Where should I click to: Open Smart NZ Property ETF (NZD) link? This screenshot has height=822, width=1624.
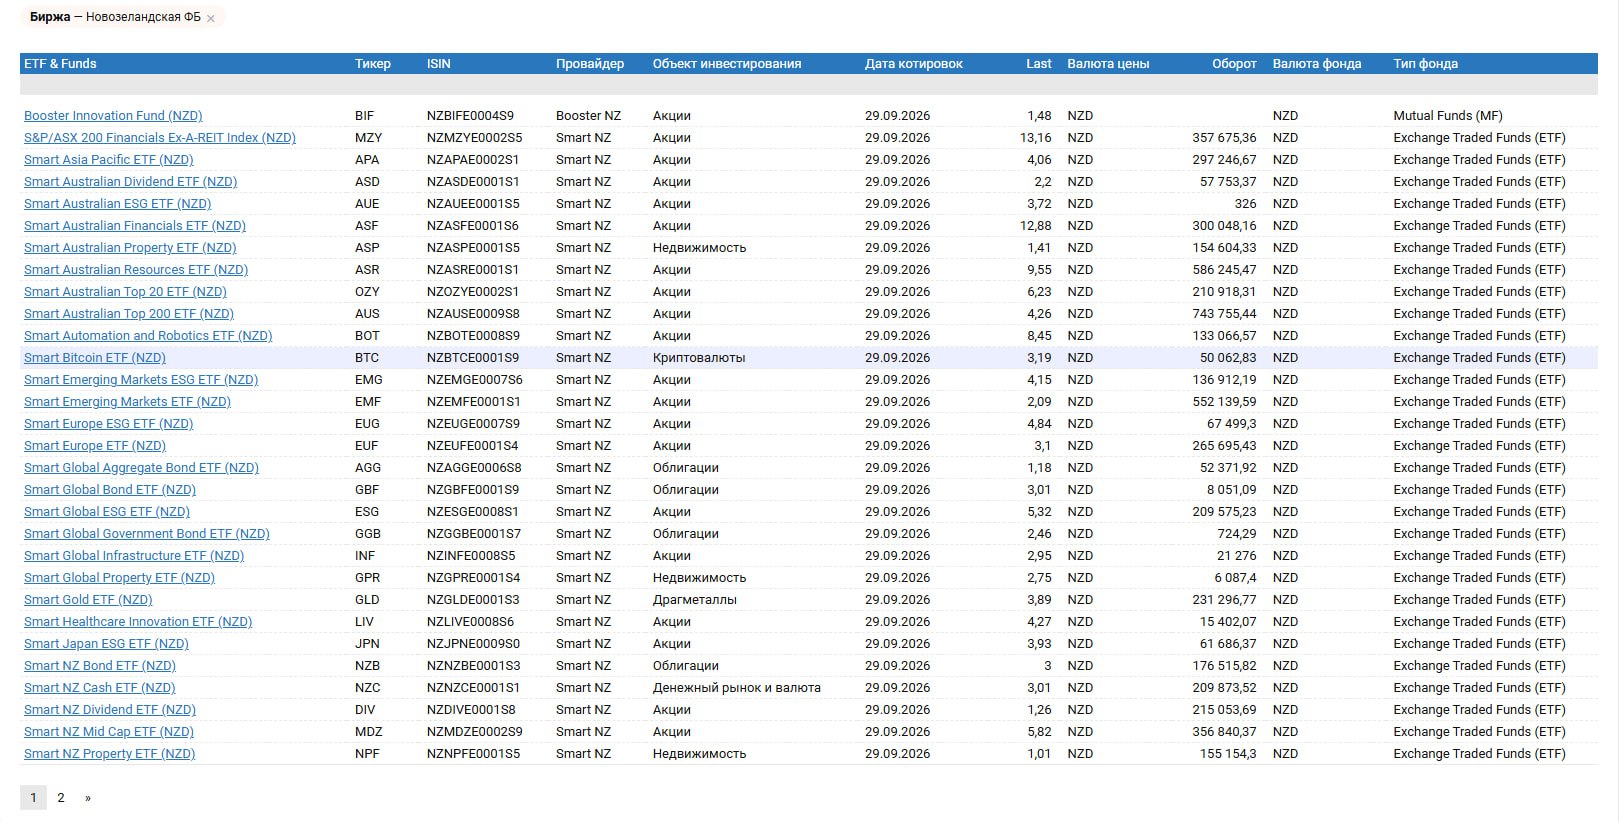coord(110,754)
